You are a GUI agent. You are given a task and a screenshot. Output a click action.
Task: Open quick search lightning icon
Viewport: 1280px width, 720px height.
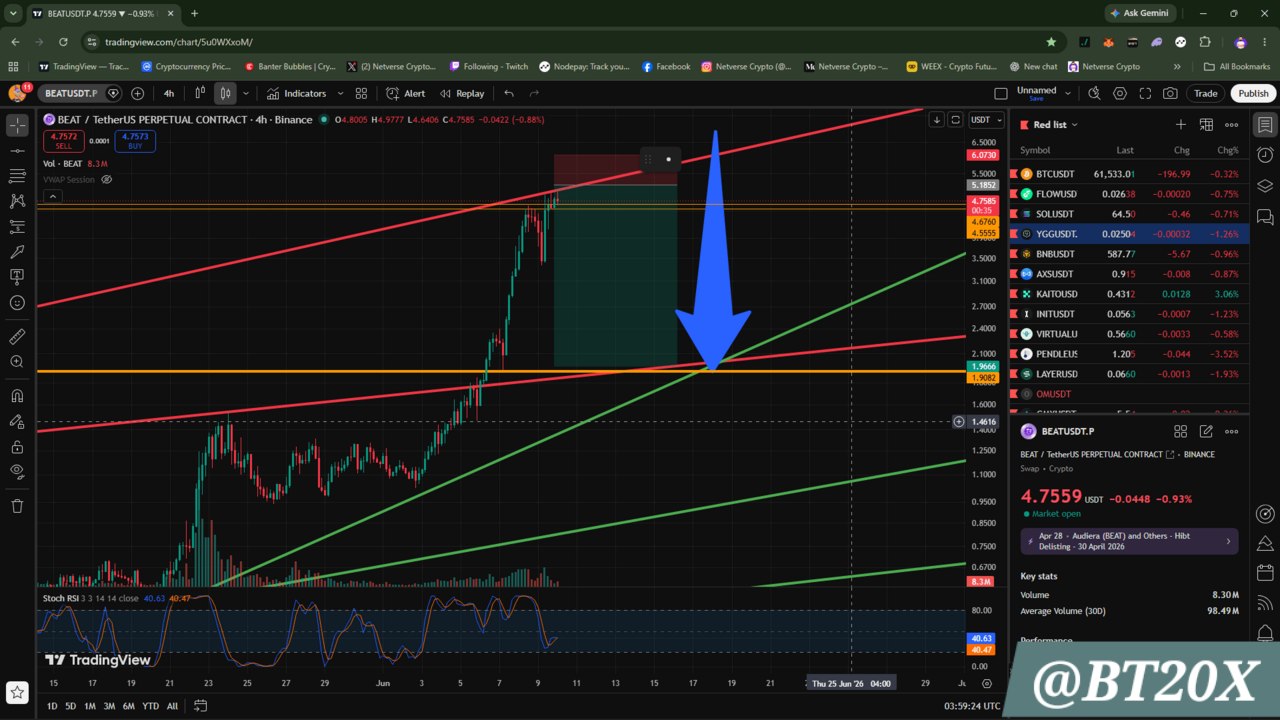(x=1094, y=93)
